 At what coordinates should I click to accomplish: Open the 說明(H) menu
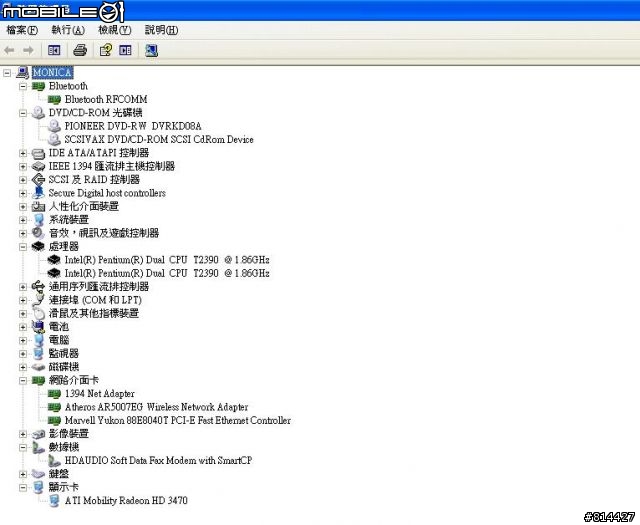pos(162,30)
